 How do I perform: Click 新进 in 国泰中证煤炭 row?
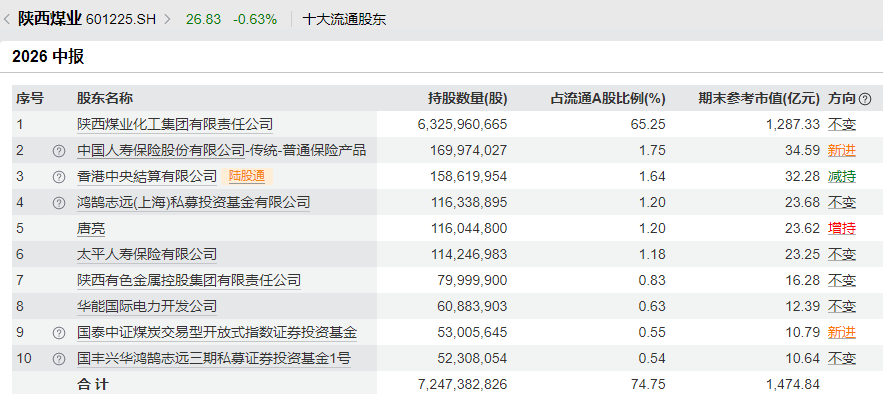tap(842, 332)
